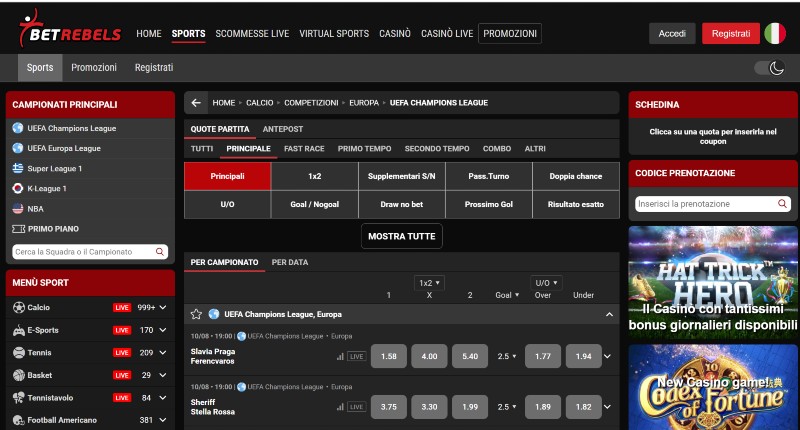Click LIVE badge for Sheriff match
800x430 pixels.
tap(356, 407)
